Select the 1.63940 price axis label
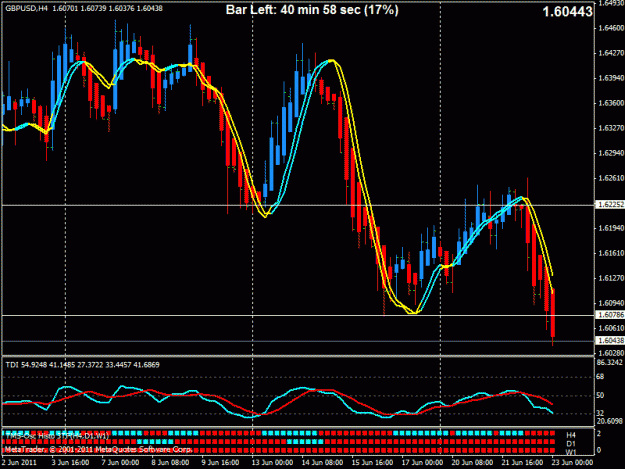Image resolution: width=625 pixels, height=469 pixels. click(x=611, y=78)
